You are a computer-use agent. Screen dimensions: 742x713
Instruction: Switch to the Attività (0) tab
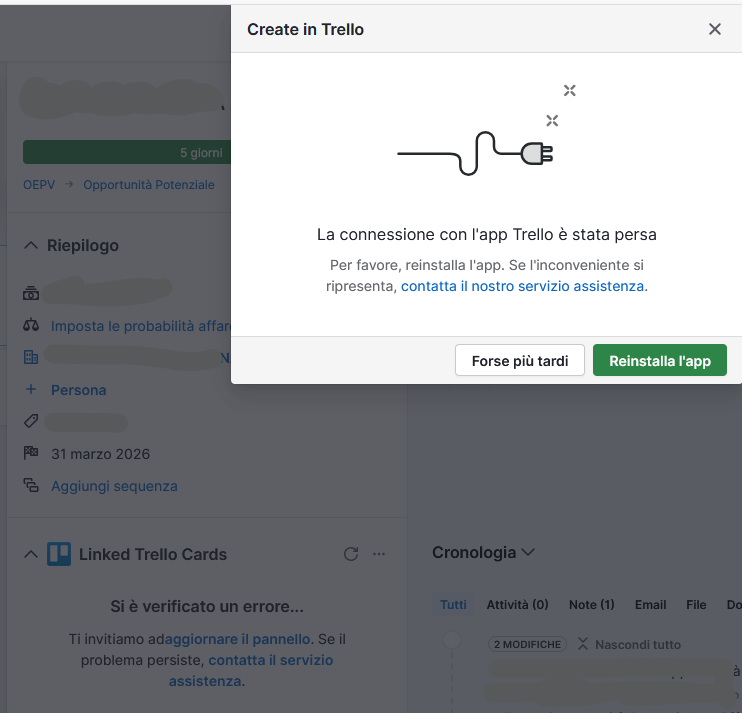517,605
